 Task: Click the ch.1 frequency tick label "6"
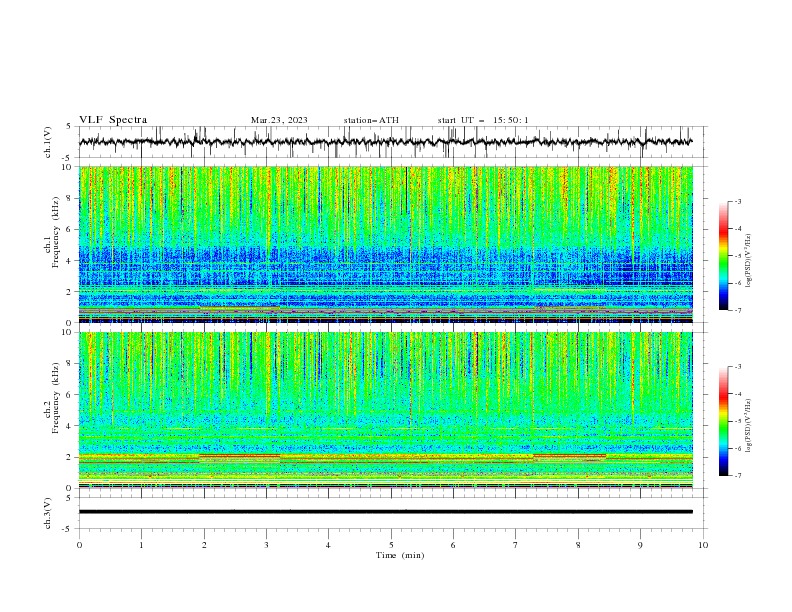tap(70, 229)
